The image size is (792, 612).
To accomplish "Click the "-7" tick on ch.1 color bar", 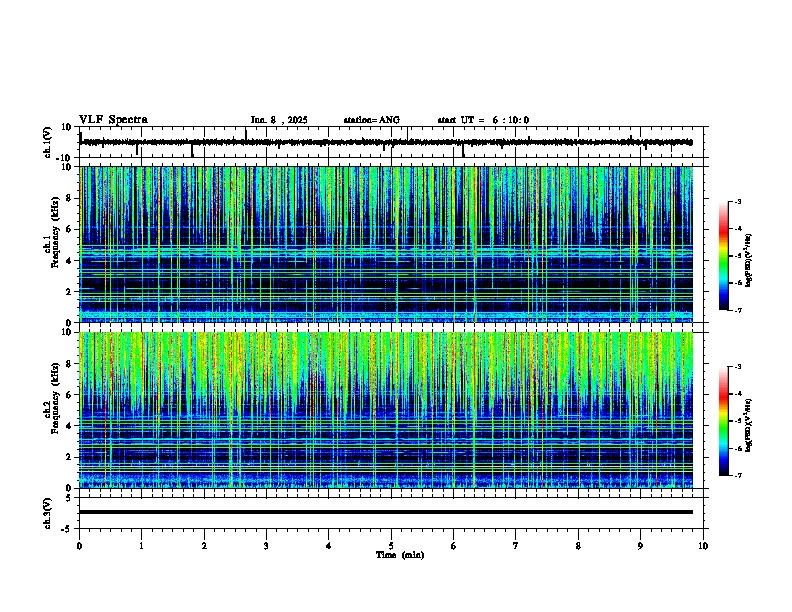I will [x=738, y=311].
